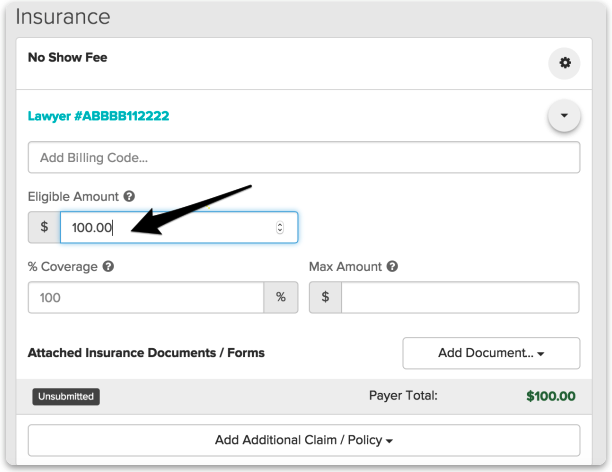Open the No Show Fee gear settings
This screenshot has height=472, width=612.
[x=564, y=63]
